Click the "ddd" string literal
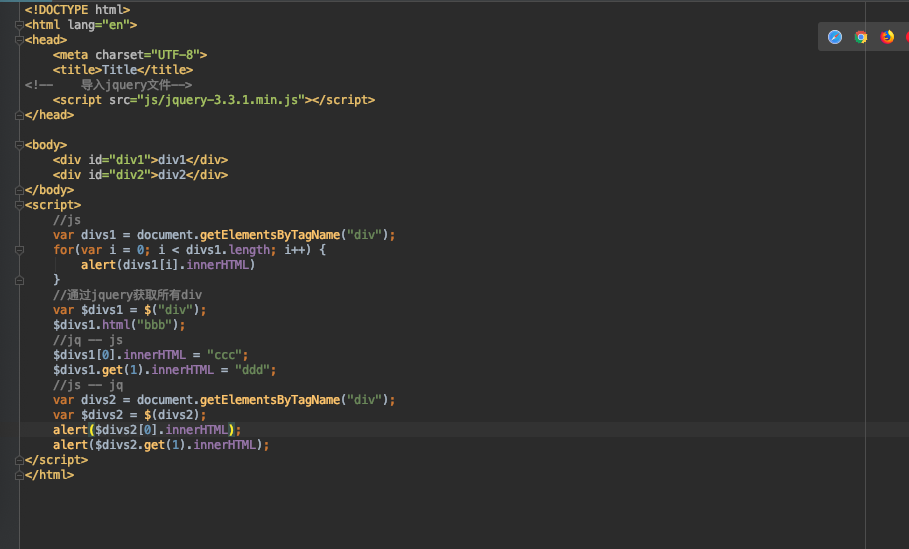 click(252, 370)
